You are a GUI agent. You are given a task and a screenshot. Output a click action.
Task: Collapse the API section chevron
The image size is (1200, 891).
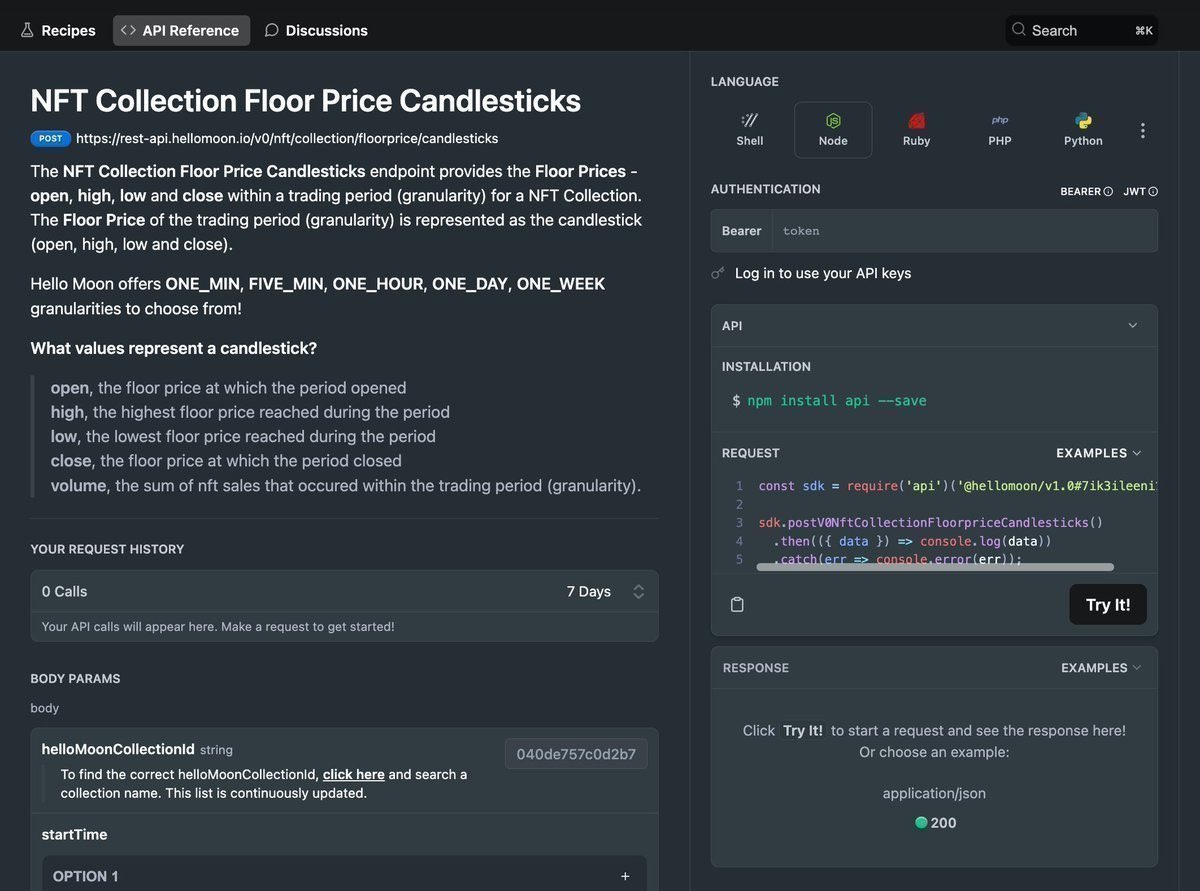pos(1133,326)
